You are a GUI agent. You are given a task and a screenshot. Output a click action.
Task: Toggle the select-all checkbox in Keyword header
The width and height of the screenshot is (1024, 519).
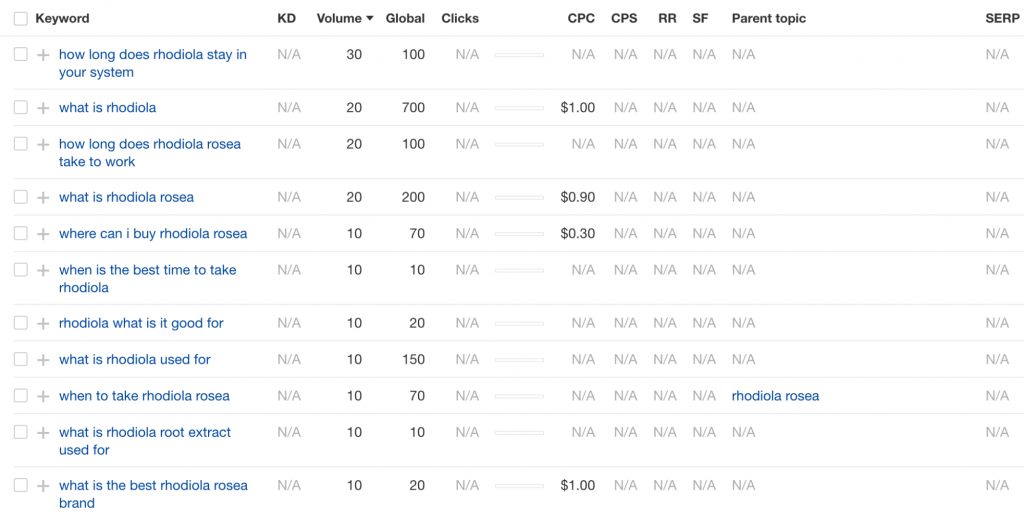point(21,19)
